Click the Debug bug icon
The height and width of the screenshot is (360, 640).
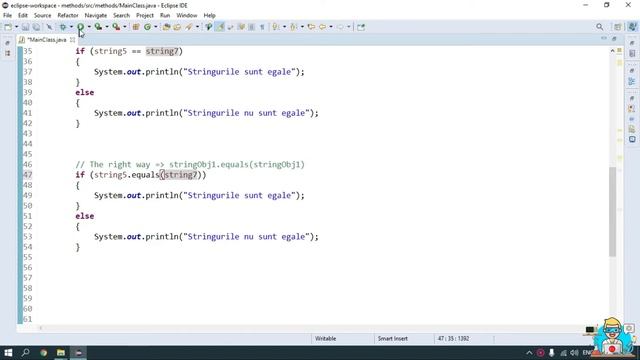(63, 27)
